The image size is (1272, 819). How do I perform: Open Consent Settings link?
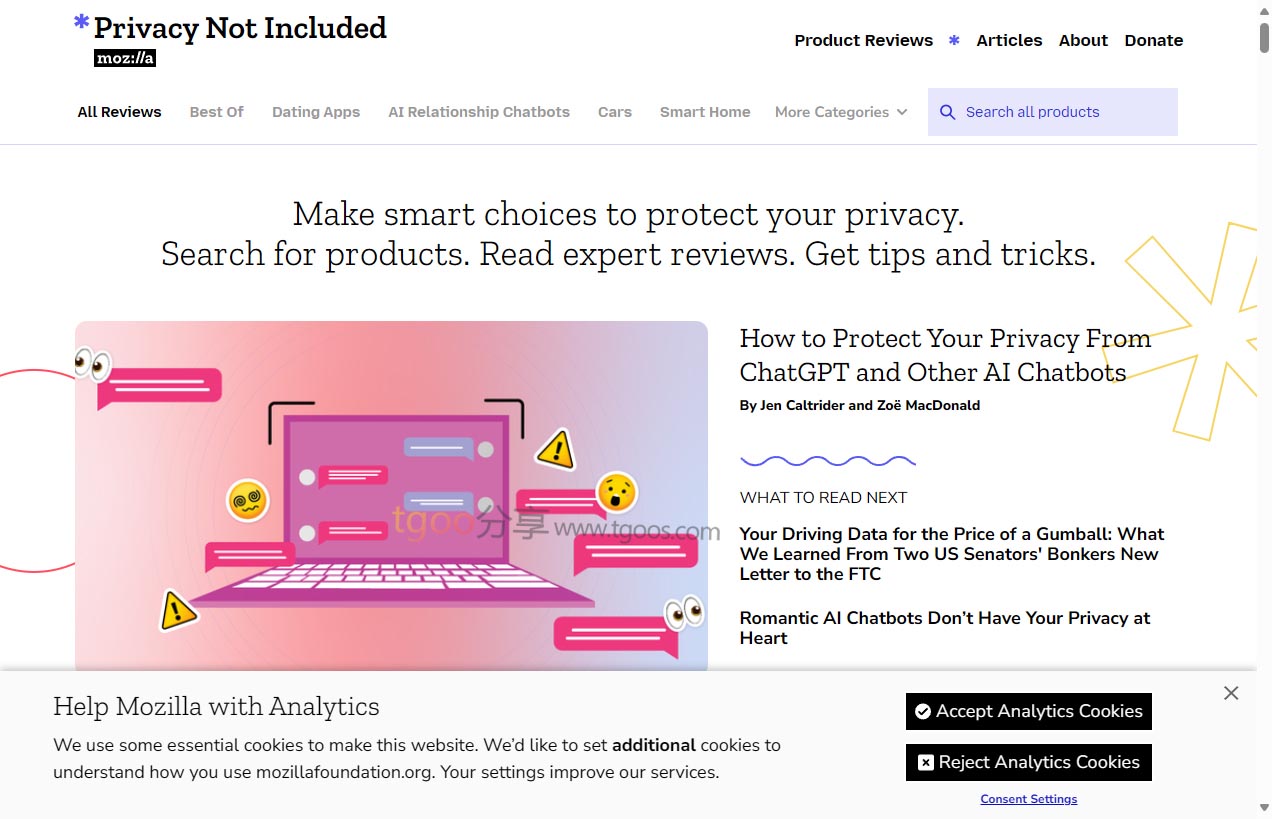point(1029,799)
